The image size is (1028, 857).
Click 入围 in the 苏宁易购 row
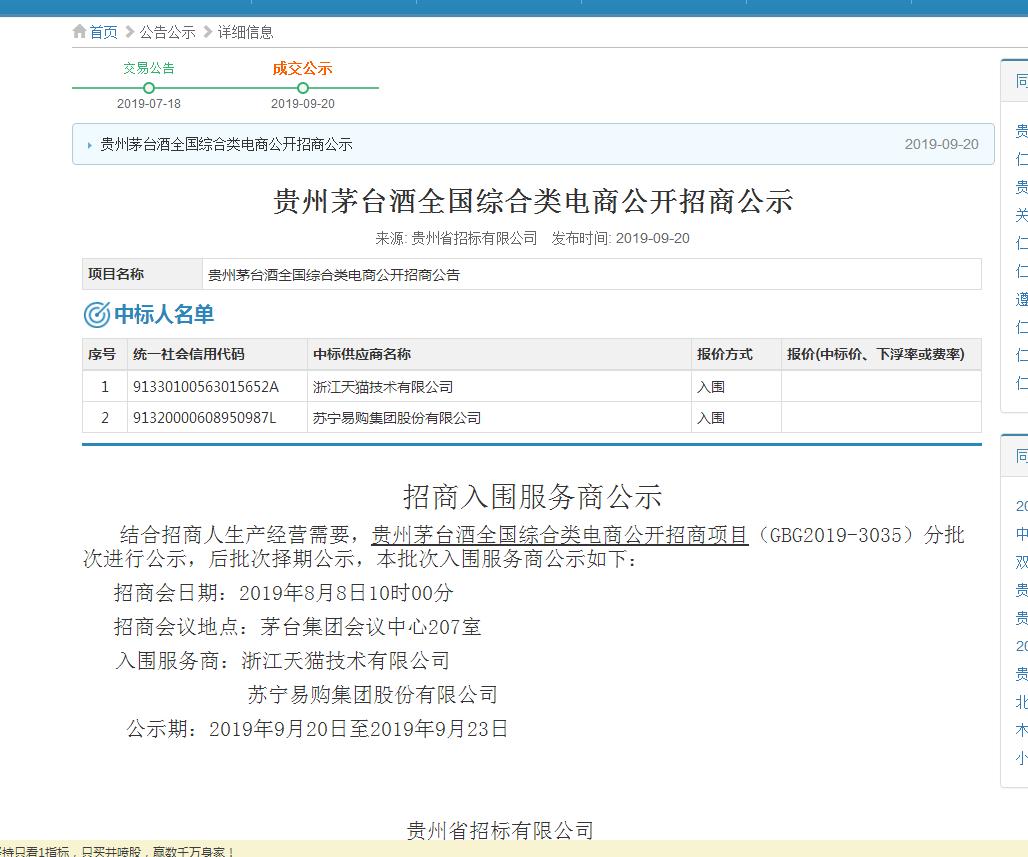[x=711, y=418]
